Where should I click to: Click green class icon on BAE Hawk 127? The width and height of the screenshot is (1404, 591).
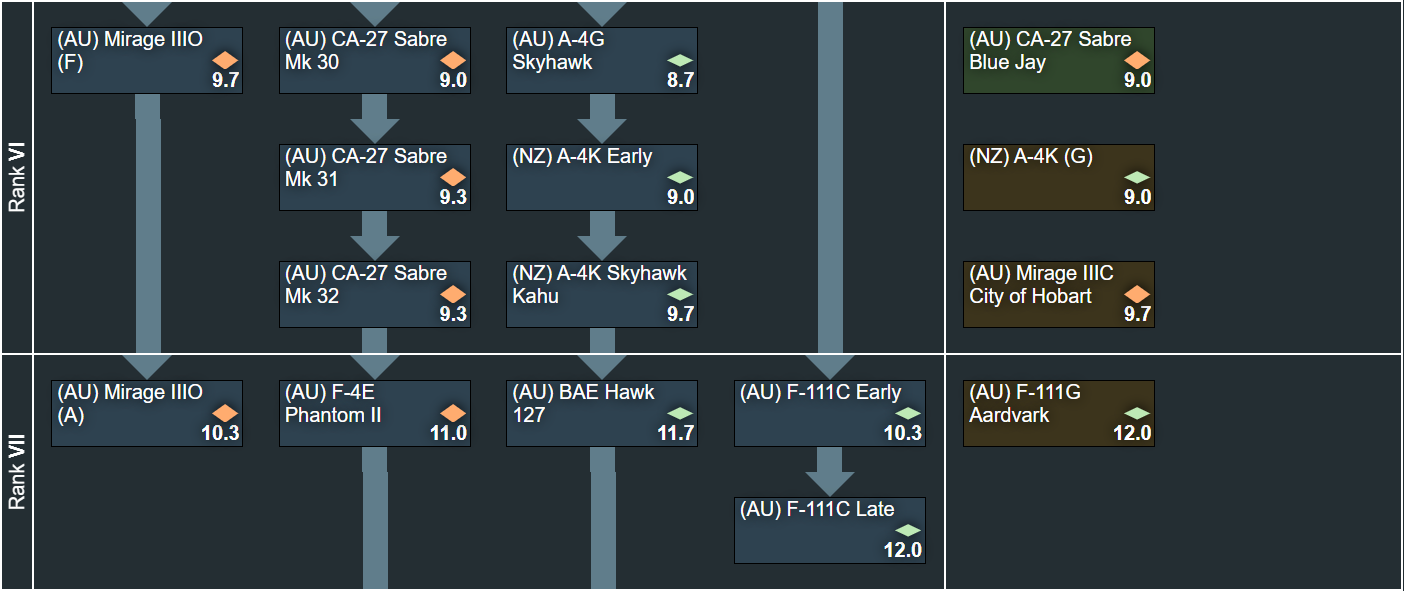click(681, 413)
